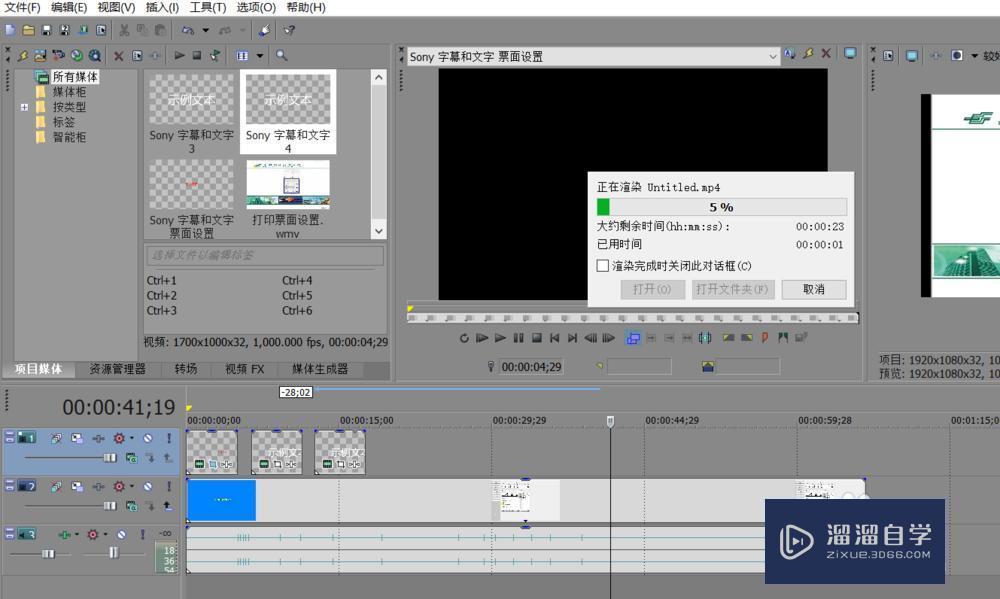
Task: Click the Undo icon in the top toolbar
Action: pyautogui.click(x=188, y=30)
